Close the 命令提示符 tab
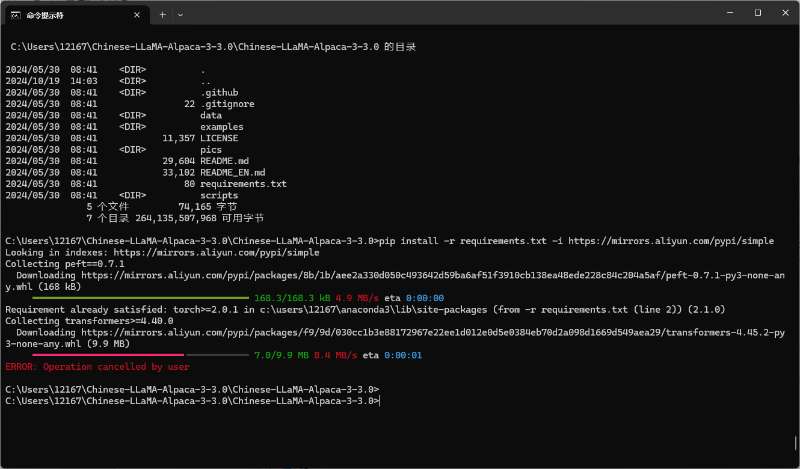 [x=136, y=14]
